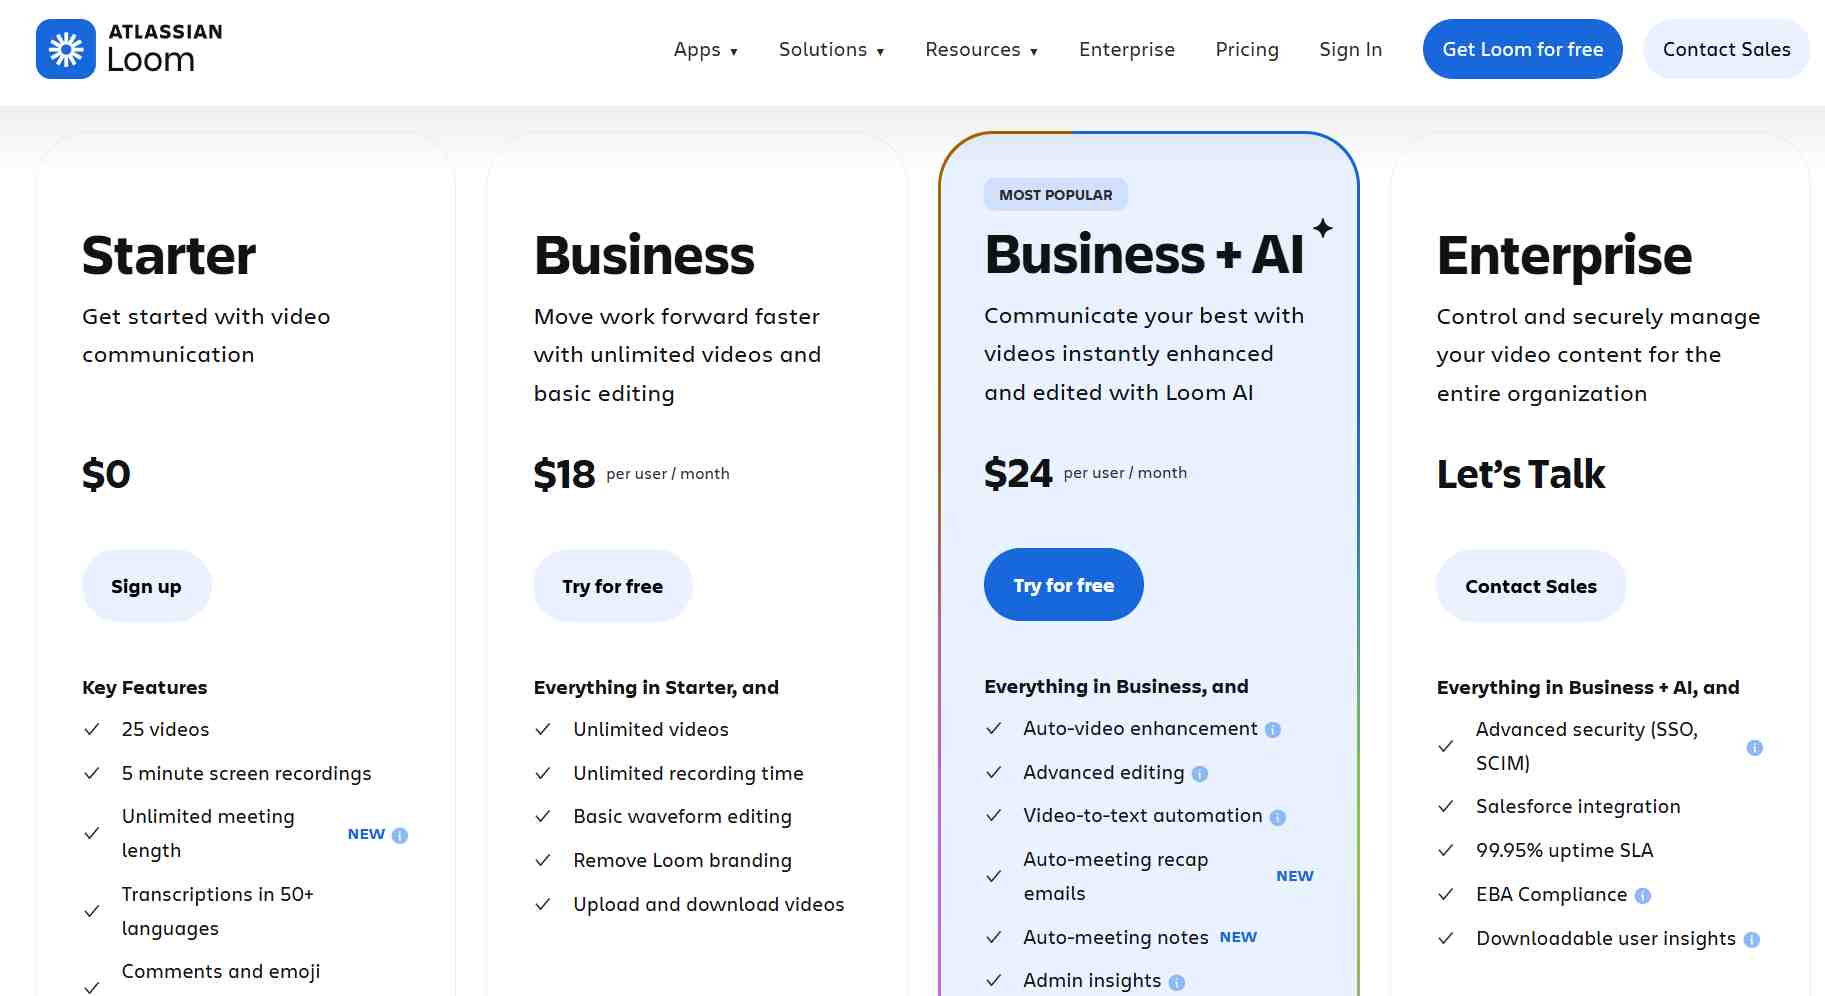Expand the Apps navigation dropdown
Image resolution: width=1825 pixels, height=996 pixels.
tap(706, 49)
